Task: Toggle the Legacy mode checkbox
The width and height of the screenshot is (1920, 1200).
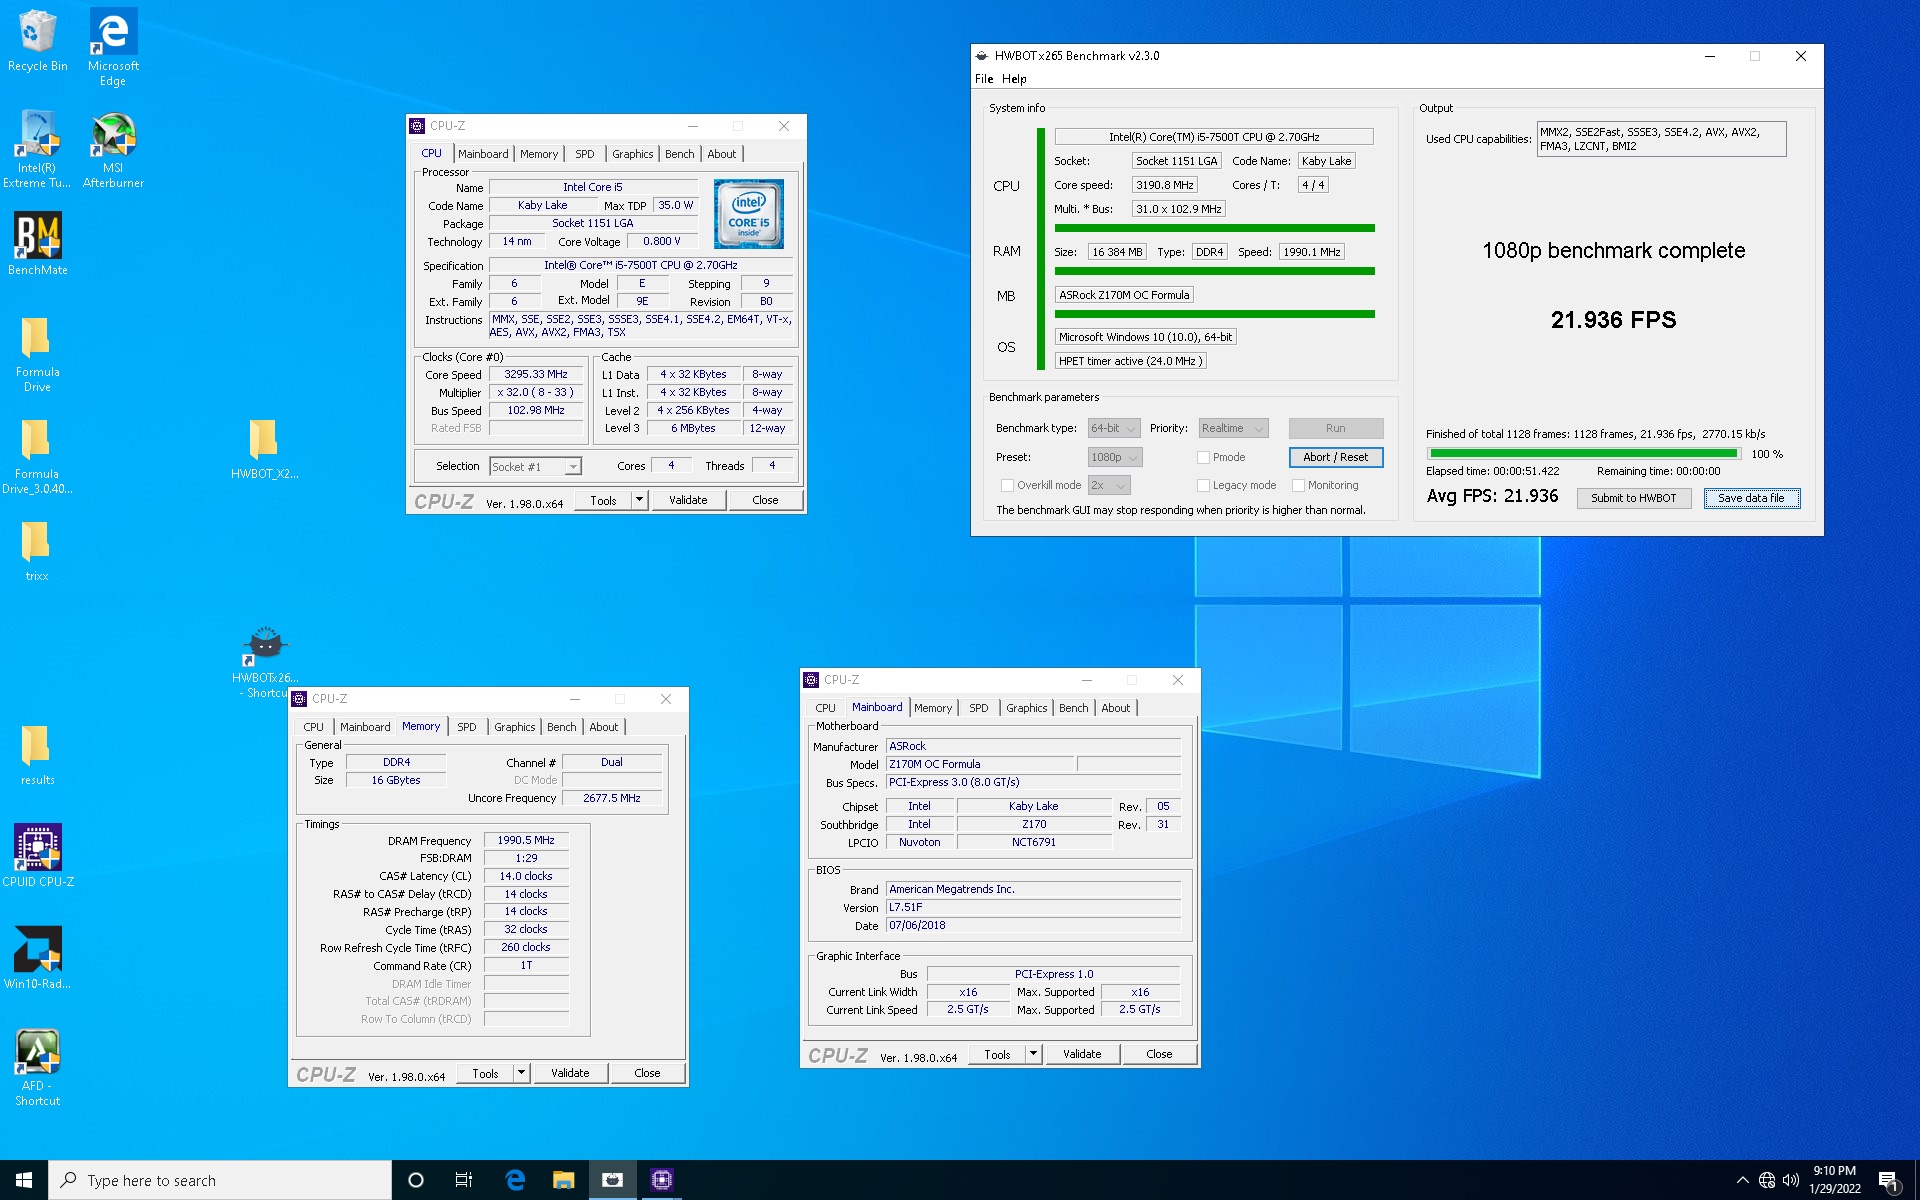Action: point(1204,485)
